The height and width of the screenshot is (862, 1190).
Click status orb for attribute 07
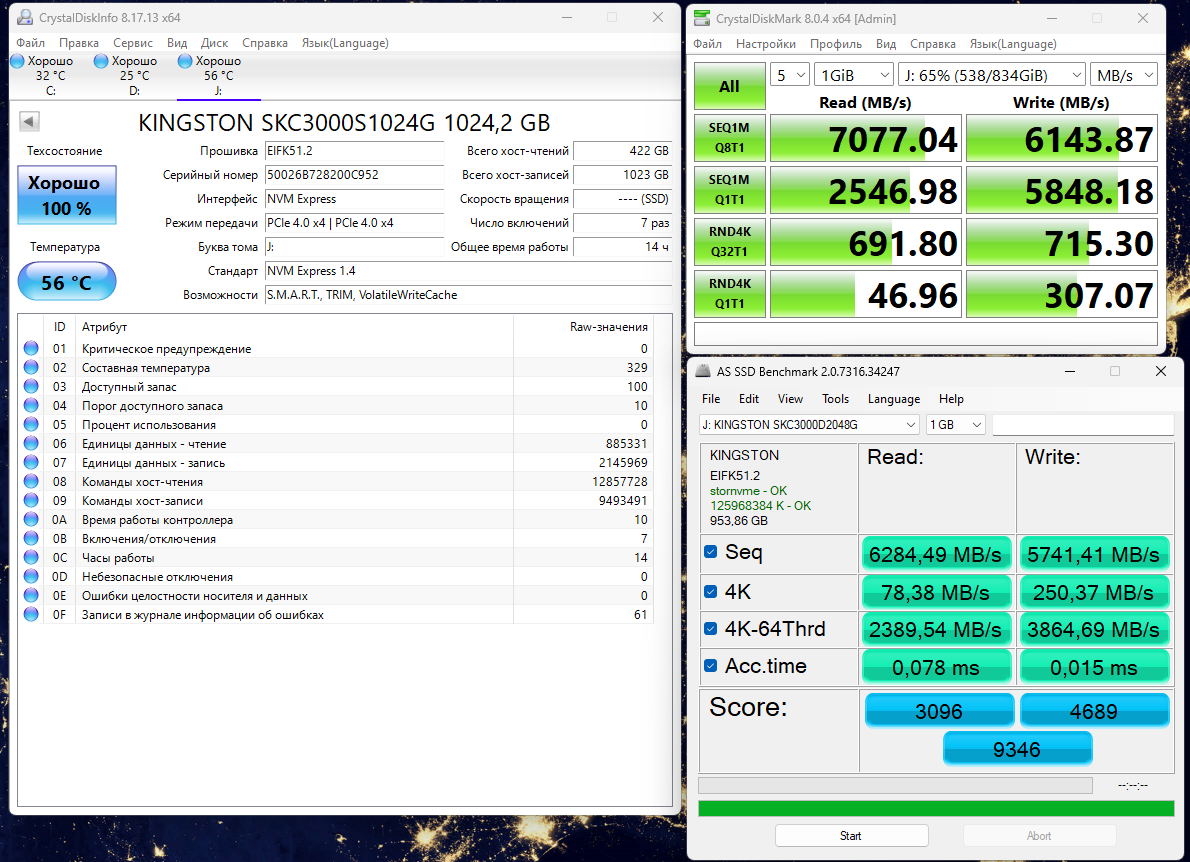tap(31, 462)
